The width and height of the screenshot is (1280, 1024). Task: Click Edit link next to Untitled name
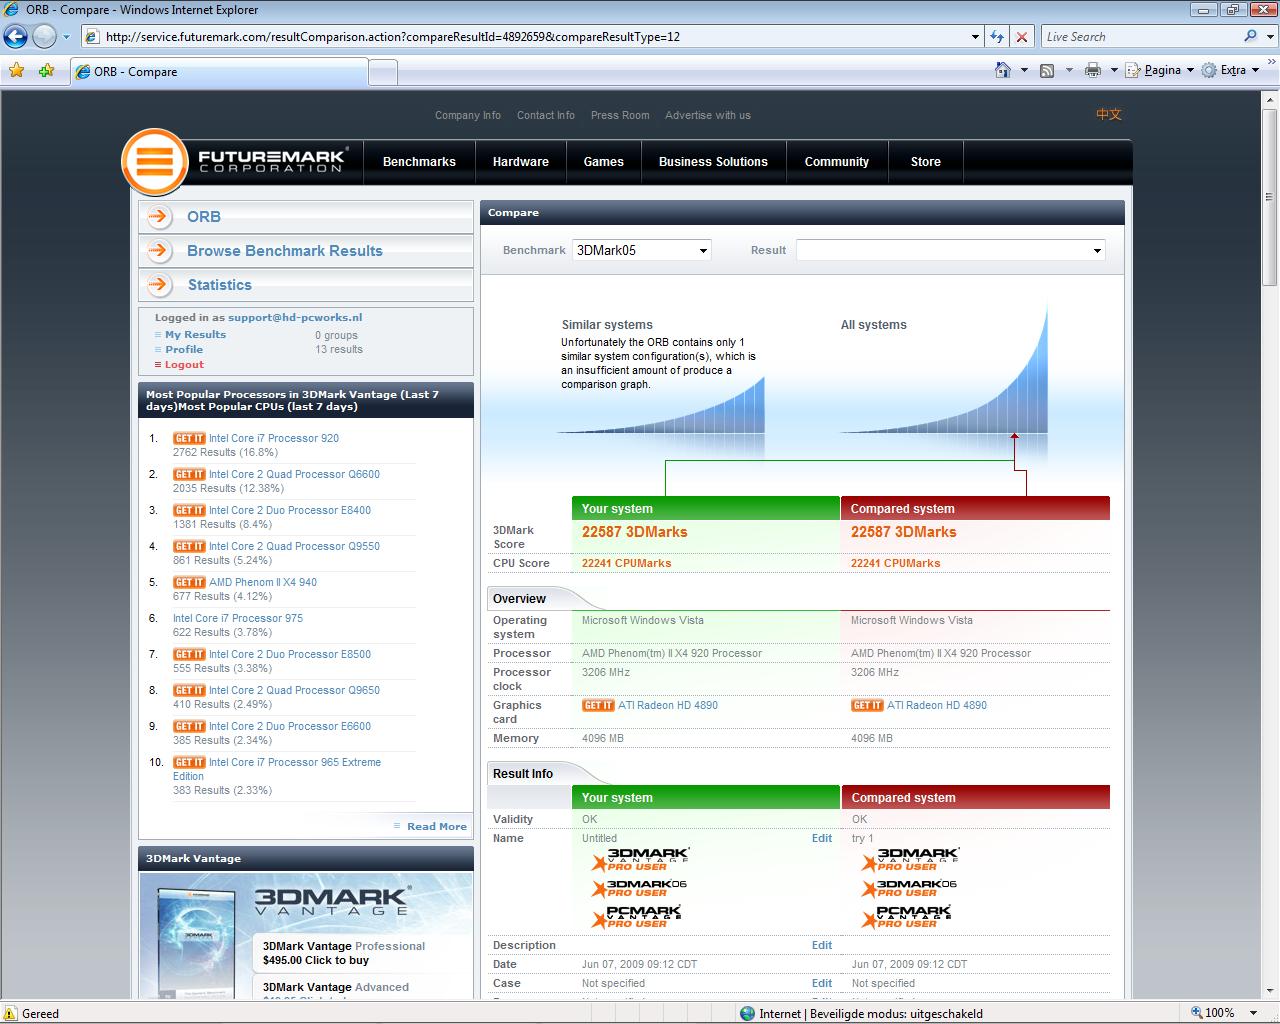tap(822, 838)
